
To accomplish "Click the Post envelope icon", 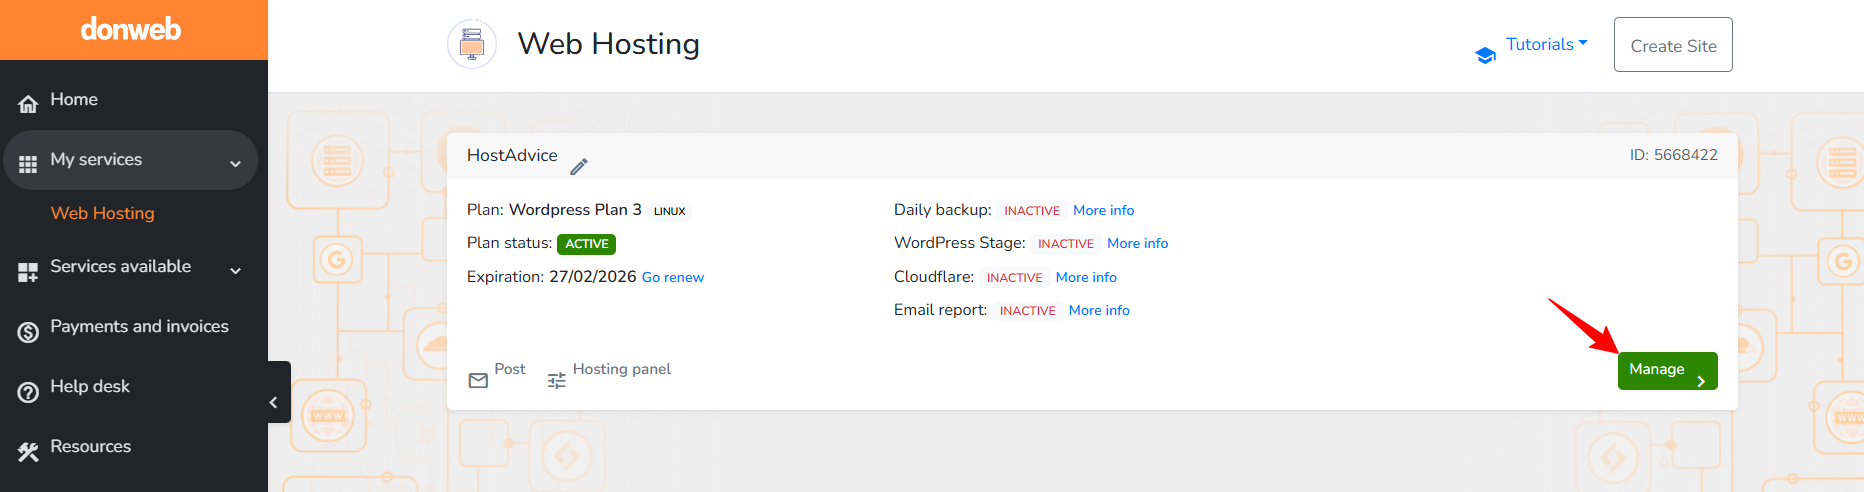I will coord(478,380).
